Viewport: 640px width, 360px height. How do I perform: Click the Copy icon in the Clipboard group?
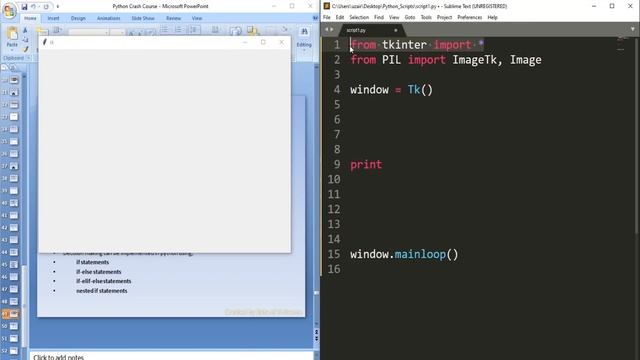pyautogui.click(x=25, y=40)
